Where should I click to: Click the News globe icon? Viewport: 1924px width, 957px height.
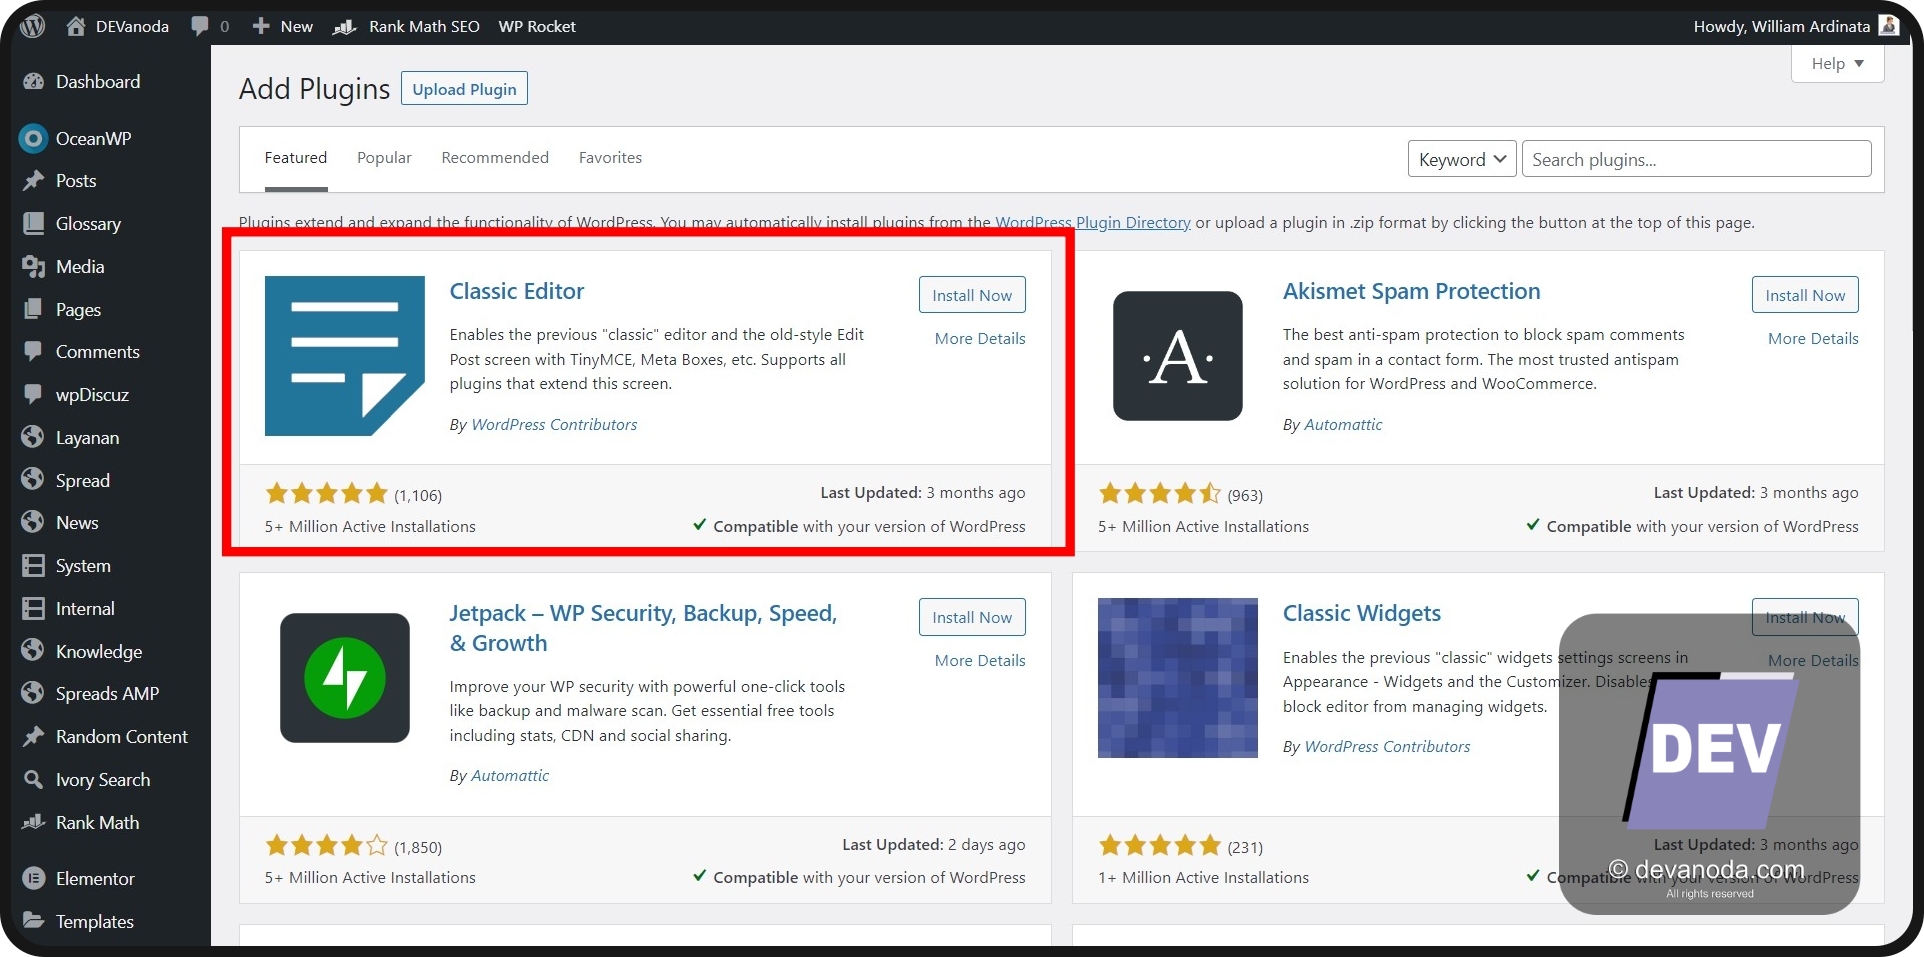pyautogui.click(x=33, y=523)
